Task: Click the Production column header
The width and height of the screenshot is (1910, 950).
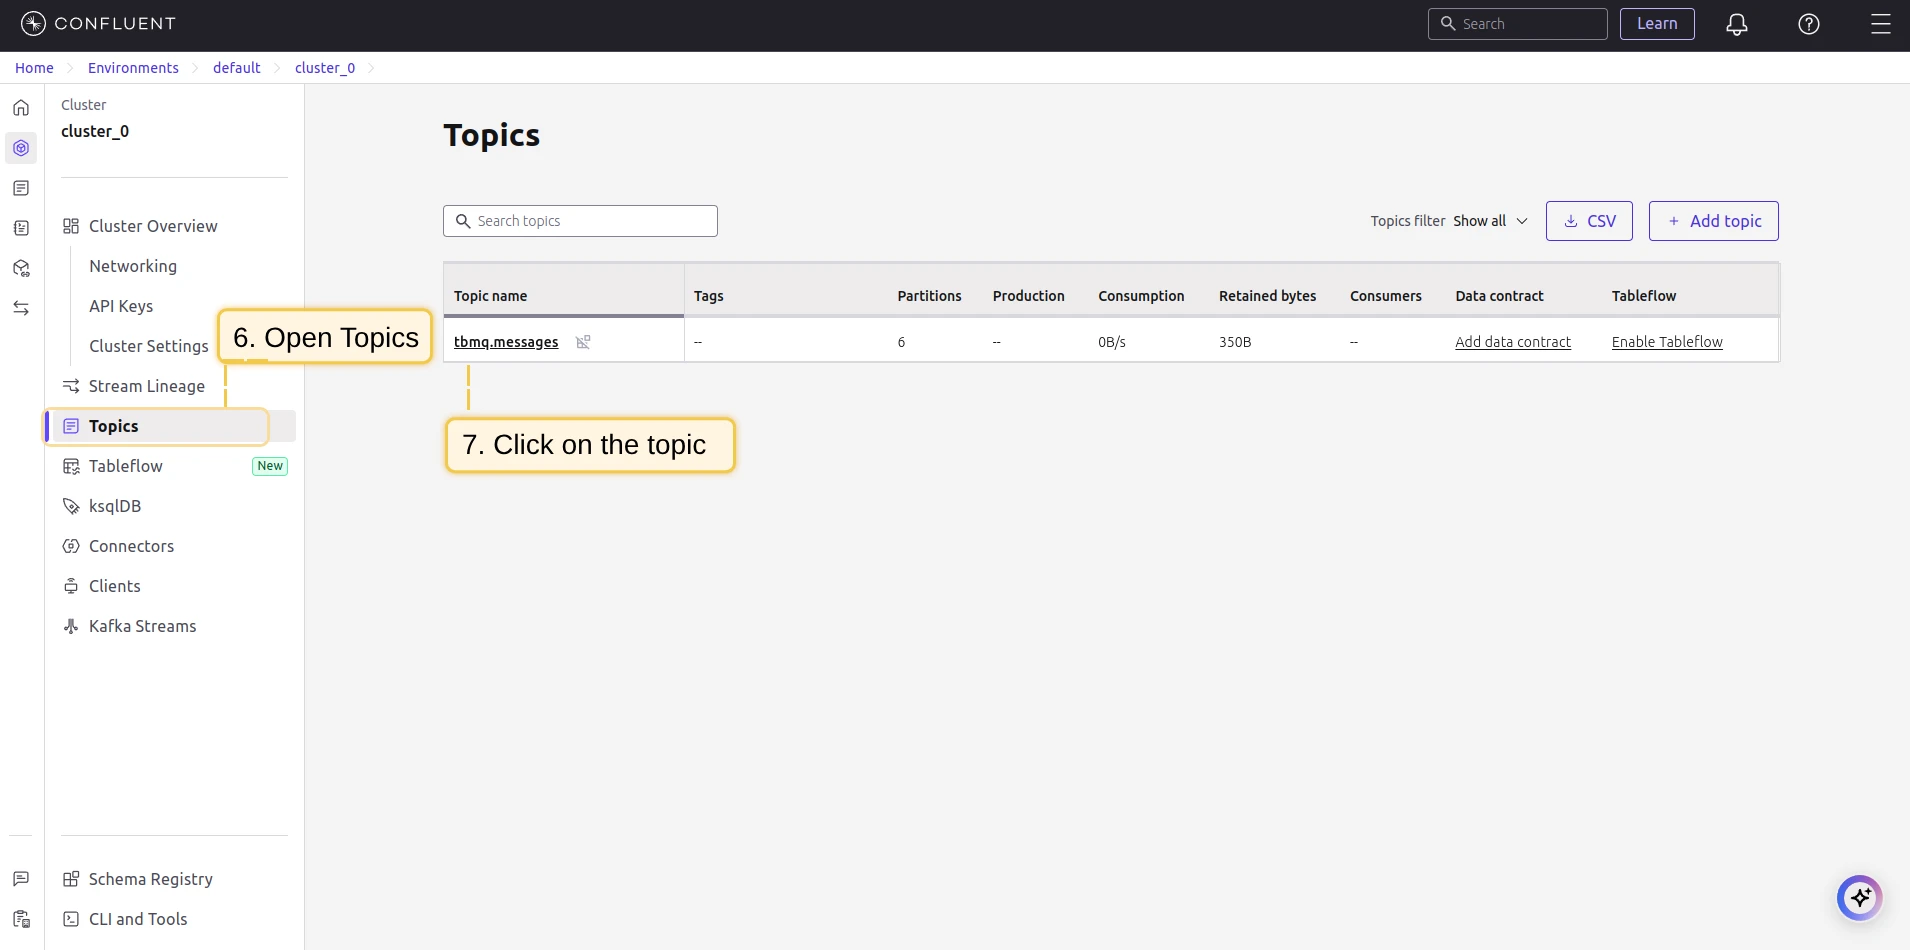Action: (x=1028, y=296)
